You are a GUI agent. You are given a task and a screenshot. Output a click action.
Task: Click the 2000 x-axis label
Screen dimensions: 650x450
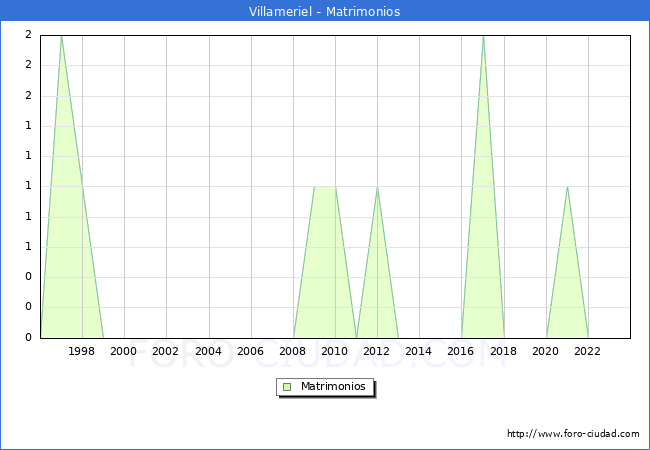(x=124, y=351)
